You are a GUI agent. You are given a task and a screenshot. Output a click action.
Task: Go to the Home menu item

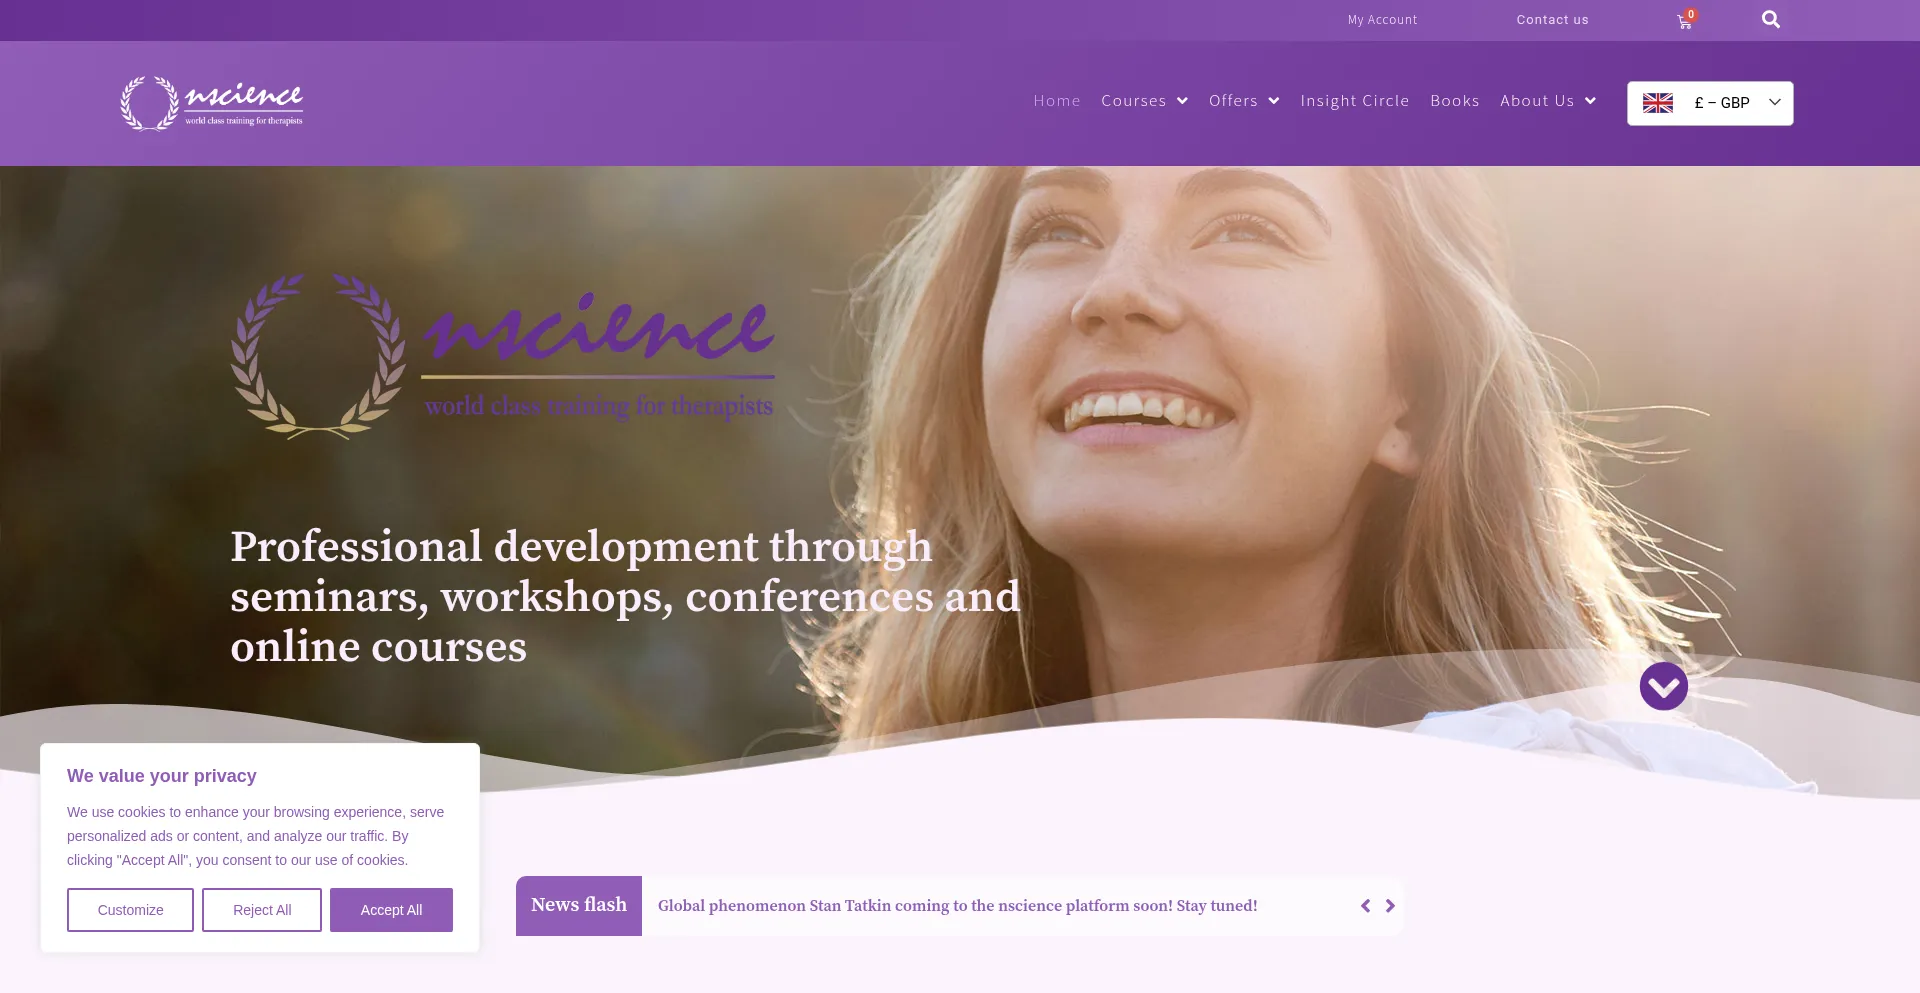[1057, 101]
